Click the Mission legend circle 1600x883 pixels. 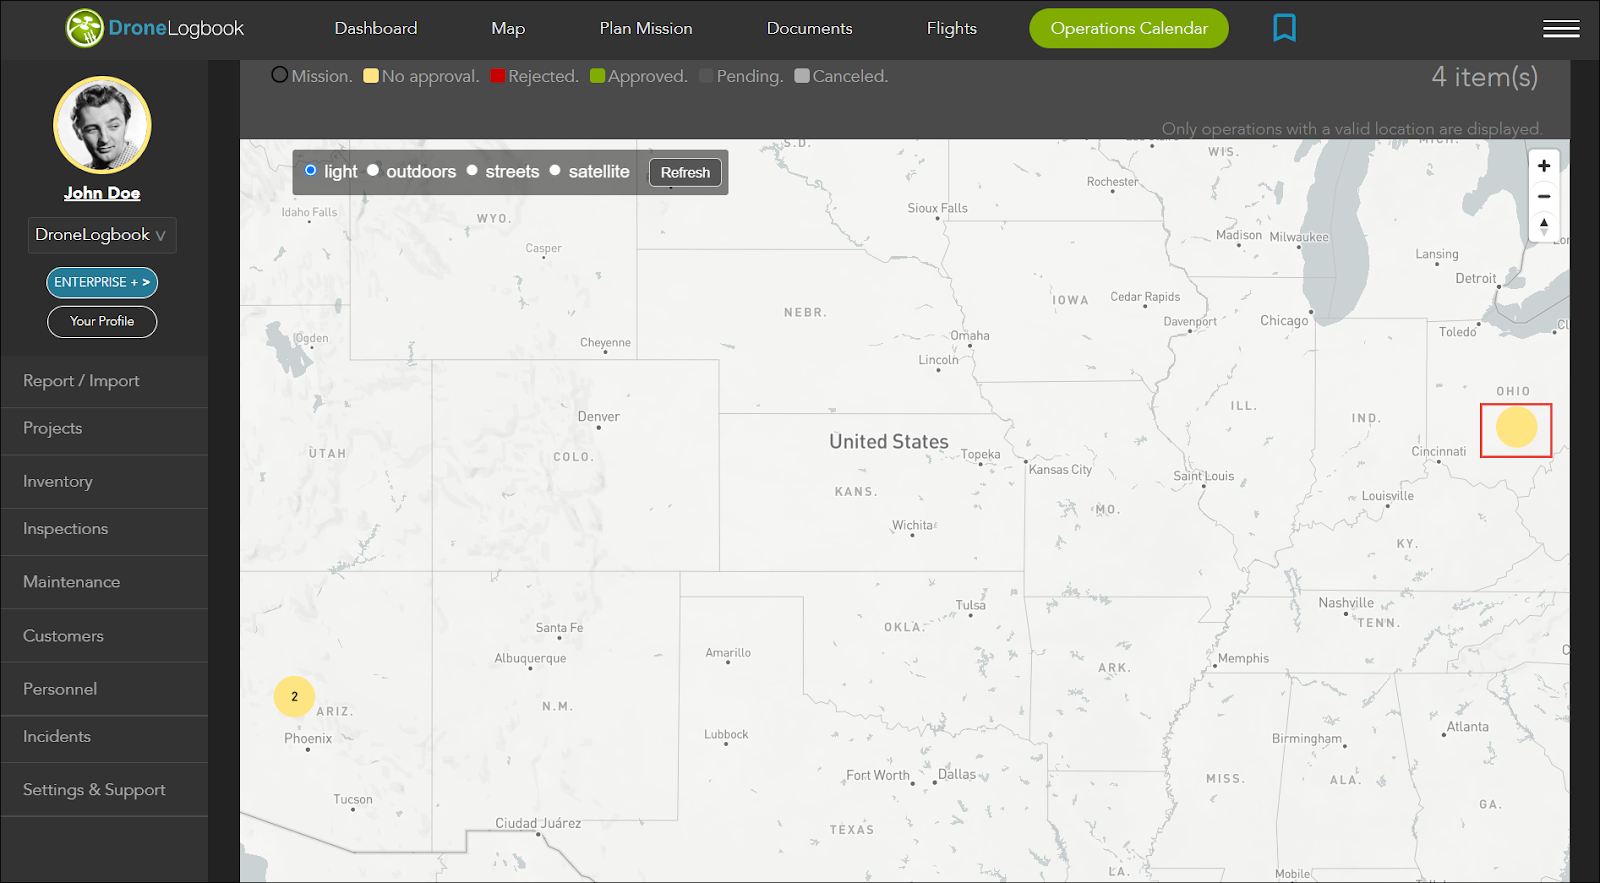[280, 75]
